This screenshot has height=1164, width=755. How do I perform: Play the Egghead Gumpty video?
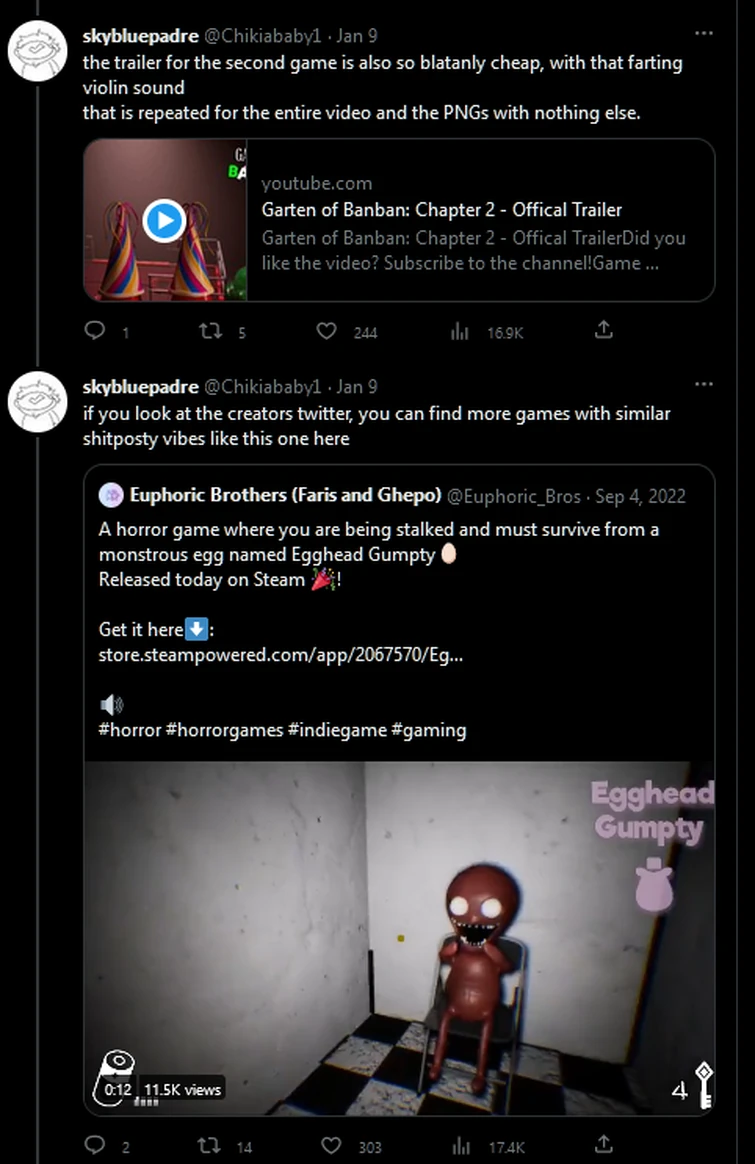tap(398, 938)
